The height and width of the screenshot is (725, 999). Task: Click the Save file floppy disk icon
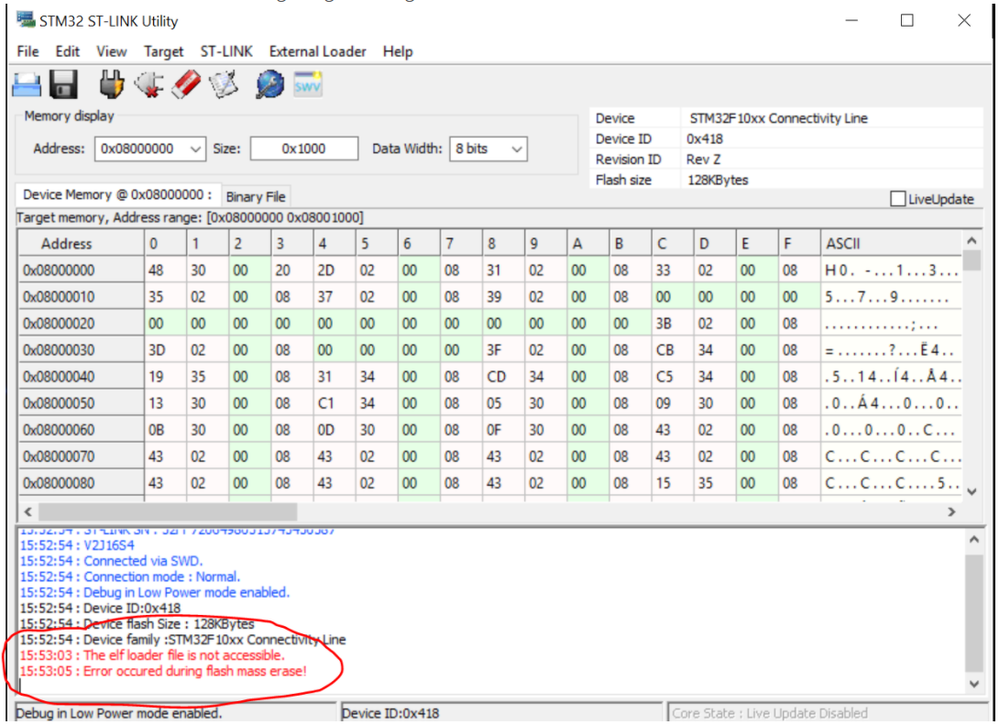(64, 84)
